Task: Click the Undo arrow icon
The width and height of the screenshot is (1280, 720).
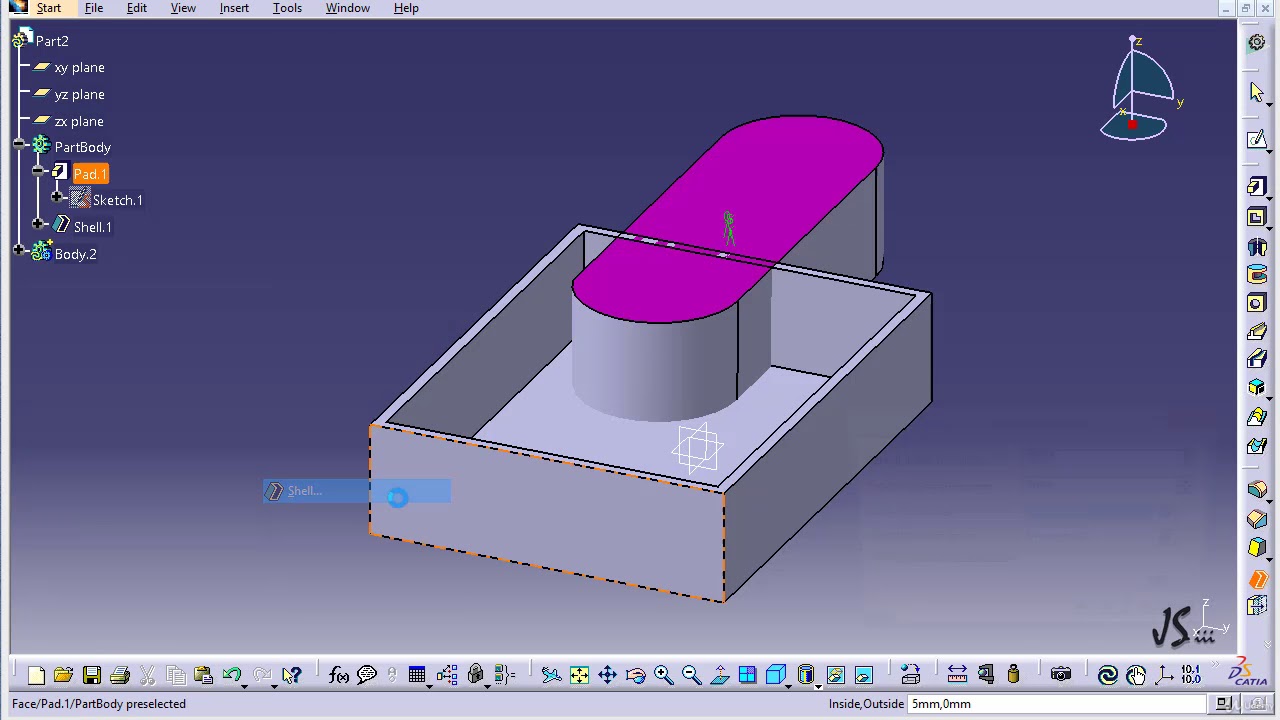Action: pyautogui.click(x=231, y=676)
